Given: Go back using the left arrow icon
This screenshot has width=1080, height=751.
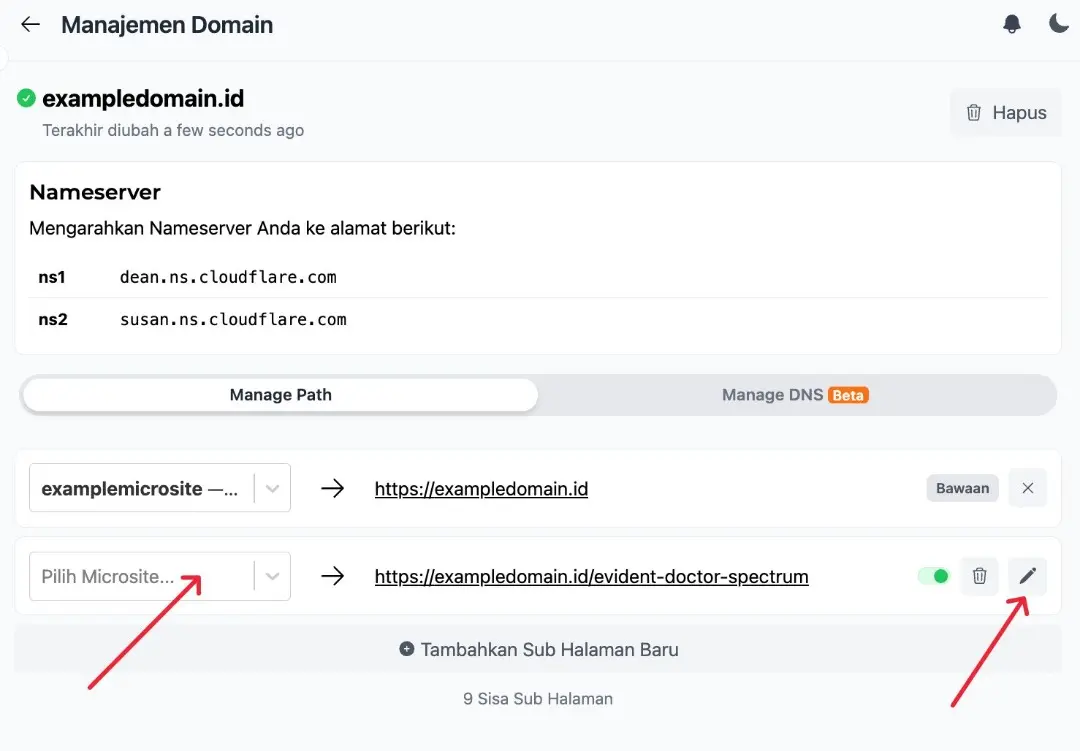Looking at the screenshot, I should point(30,25).
